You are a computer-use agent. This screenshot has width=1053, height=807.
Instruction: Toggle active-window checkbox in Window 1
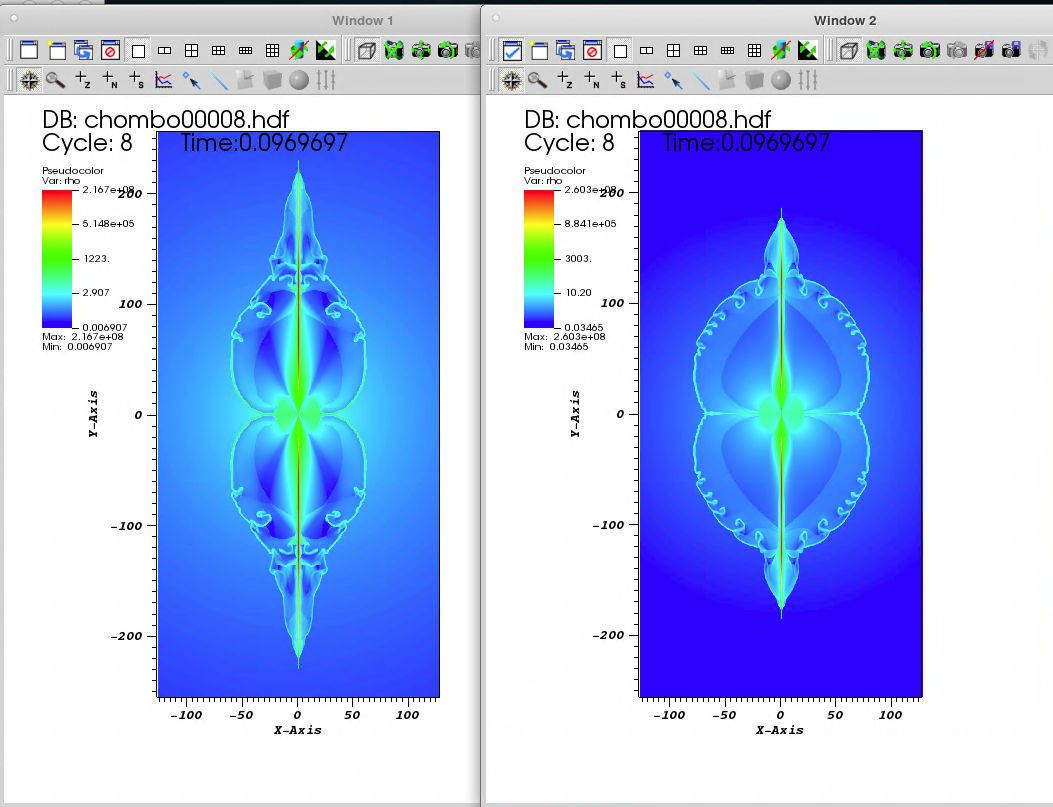pyautogui.click(x=30, y=50)
